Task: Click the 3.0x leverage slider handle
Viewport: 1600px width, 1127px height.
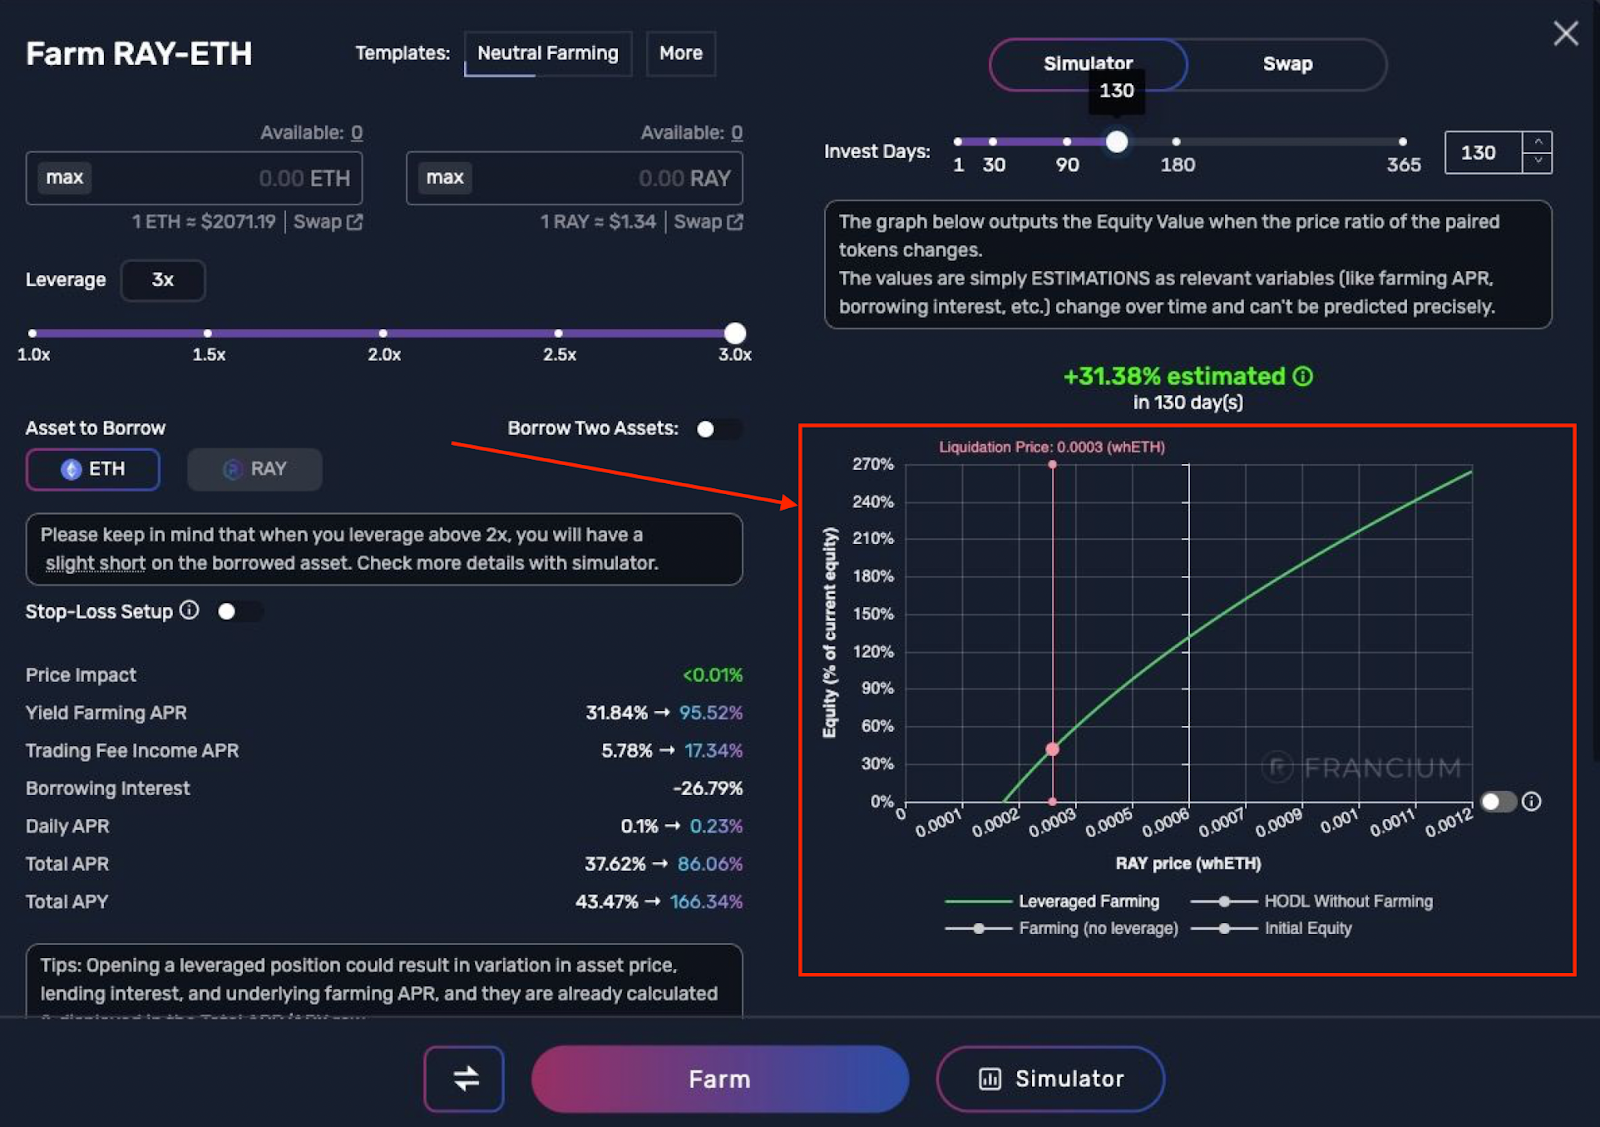Action: tap(735, 333)
